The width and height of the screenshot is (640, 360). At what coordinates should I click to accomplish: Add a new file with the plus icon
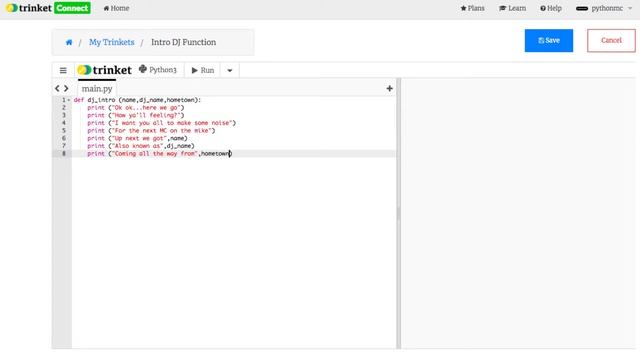pos(389,88)
